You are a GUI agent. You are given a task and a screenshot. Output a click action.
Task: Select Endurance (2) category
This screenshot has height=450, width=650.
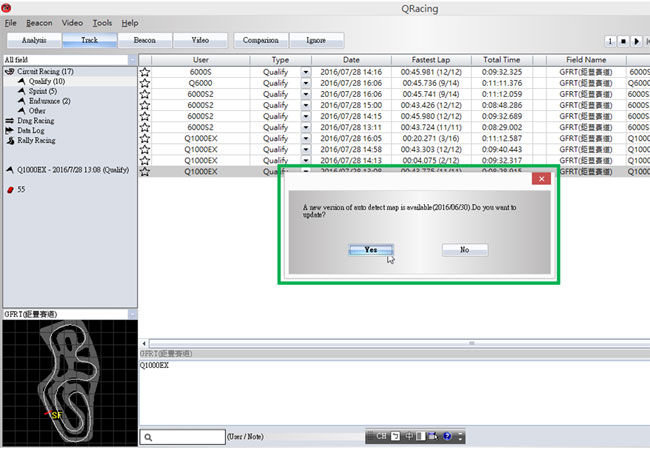[x=49, y=101]
